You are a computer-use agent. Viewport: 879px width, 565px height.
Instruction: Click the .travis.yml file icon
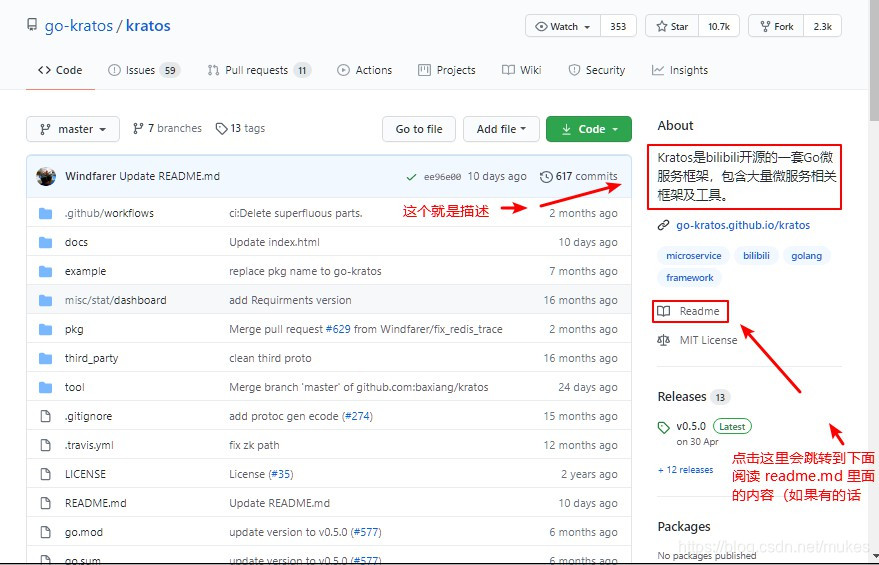pyautogui.click(x=45, y=445)
